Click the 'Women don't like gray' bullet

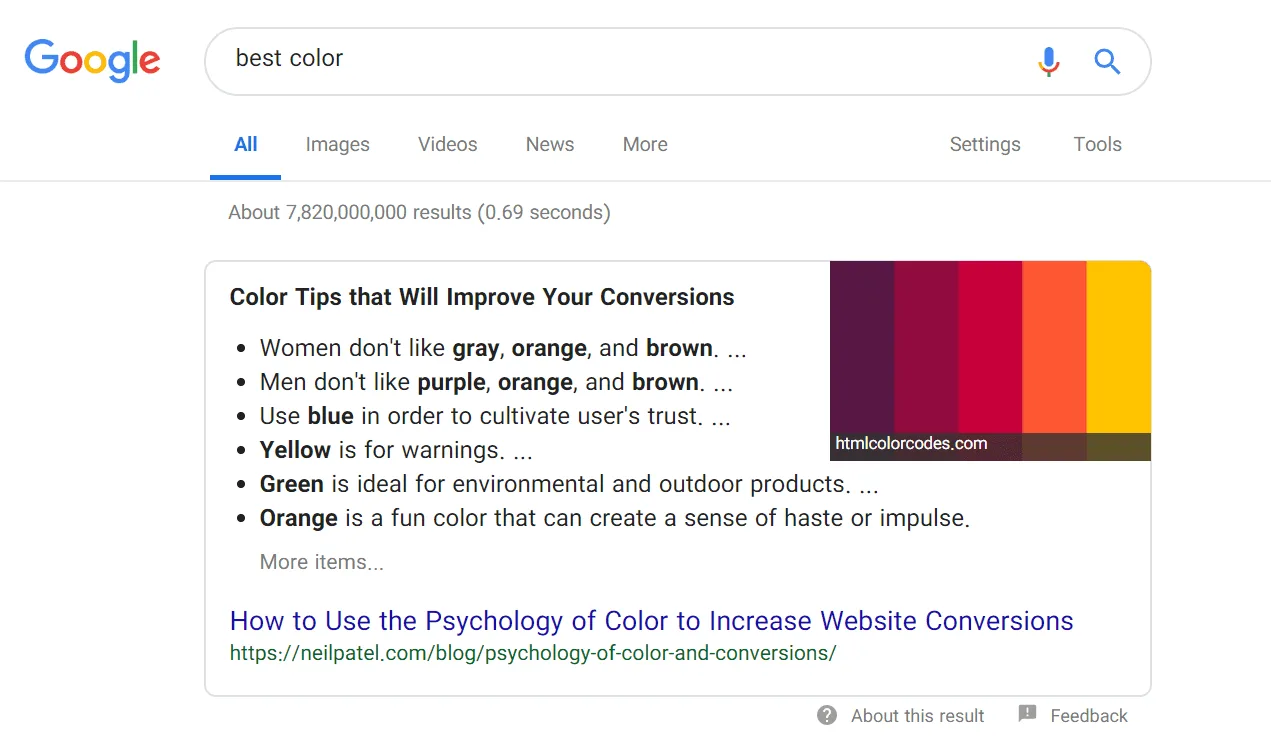(503, 349)
